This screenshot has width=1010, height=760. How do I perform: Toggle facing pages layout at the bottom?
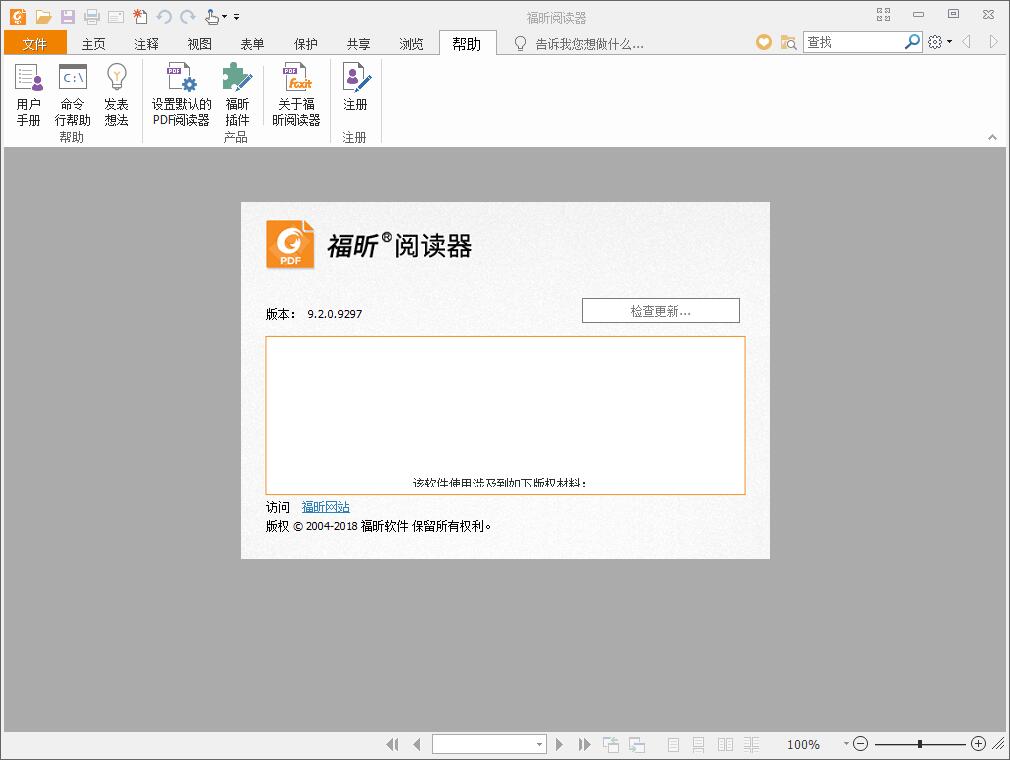coord(724,744)
